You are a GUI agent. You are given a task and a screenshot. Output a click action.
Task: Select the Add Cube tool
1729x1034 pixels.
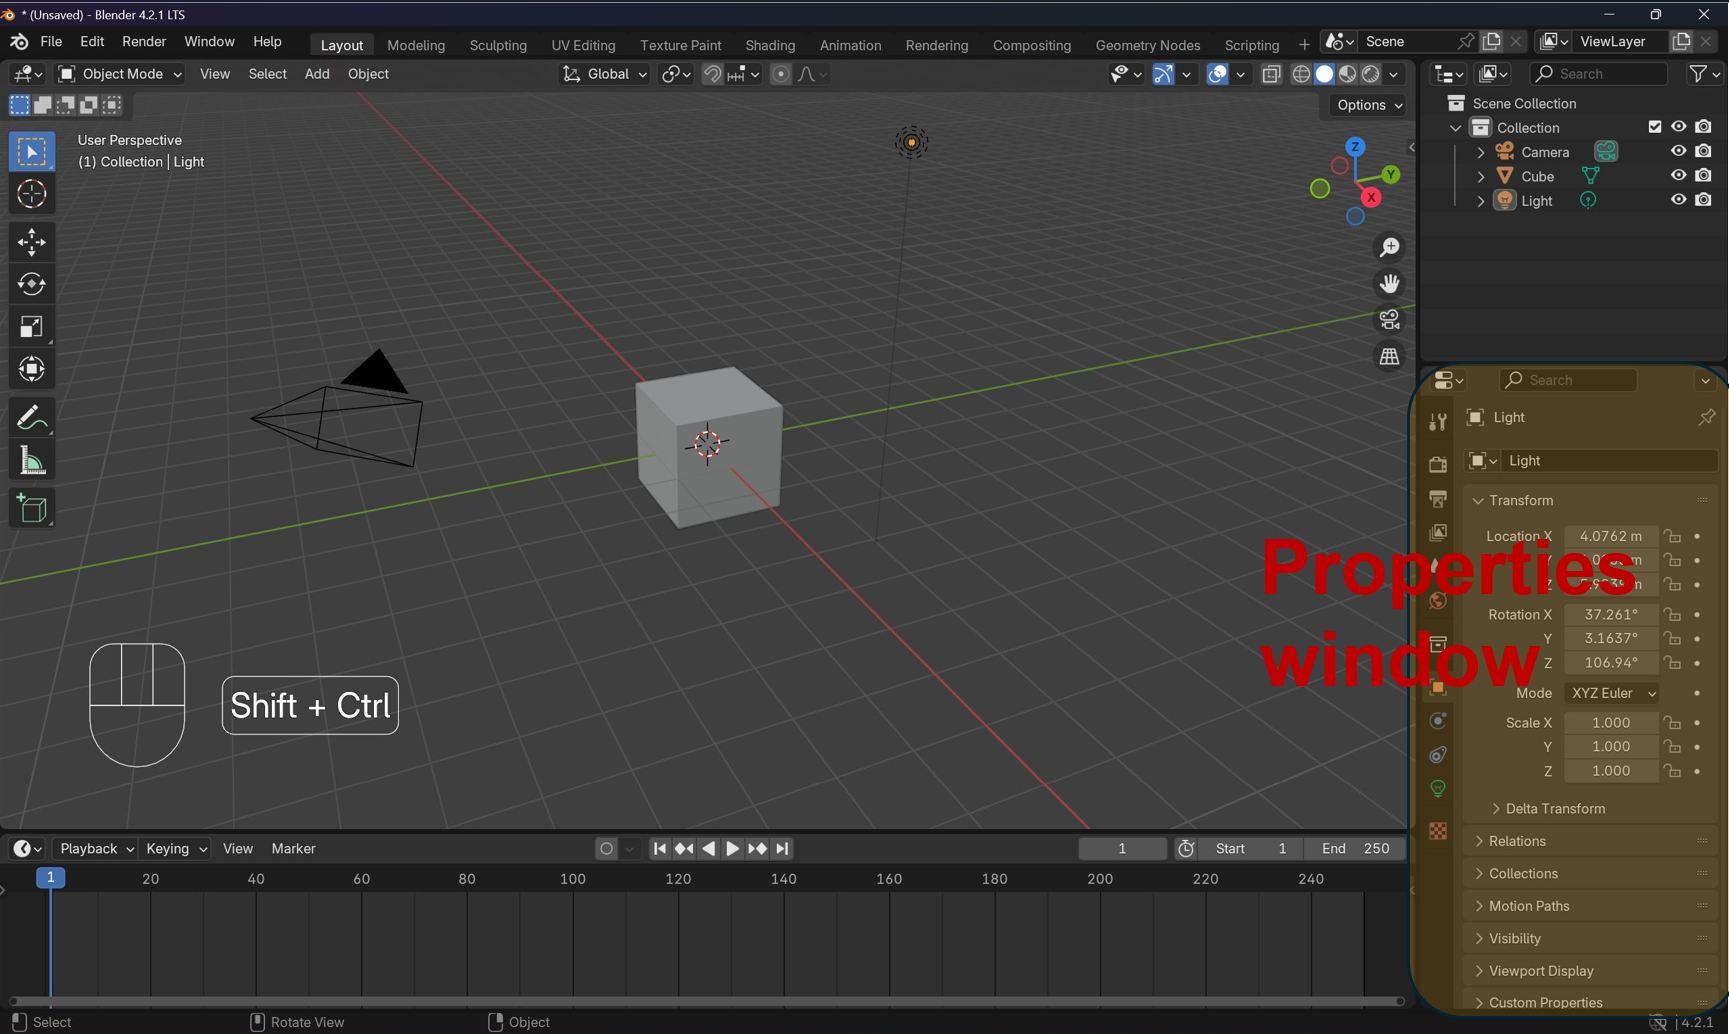[x=32, y=509]
